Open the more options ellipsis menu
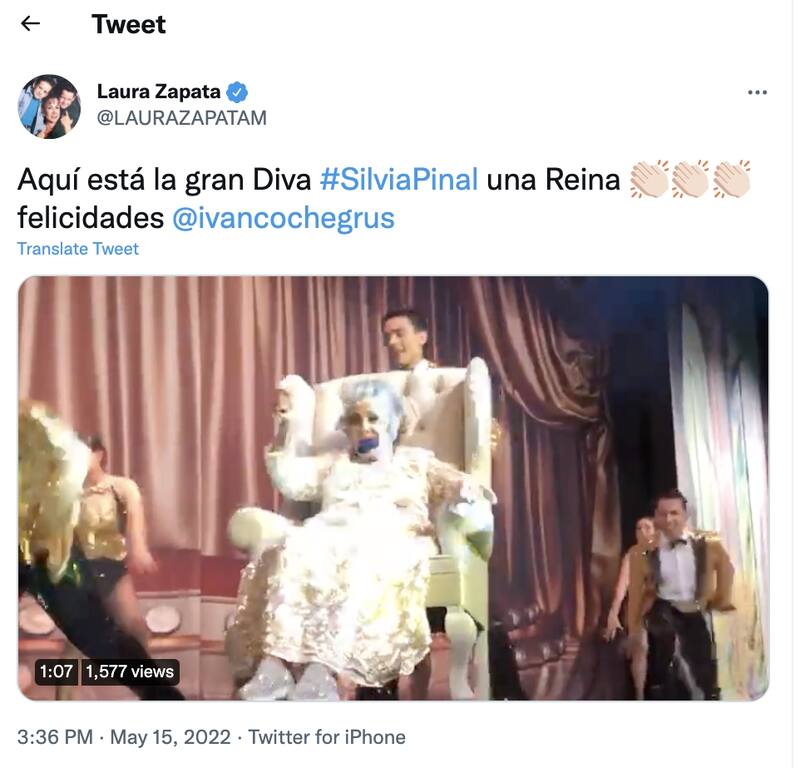This screenshot has width=800, height=768. (x=757, y=93)
